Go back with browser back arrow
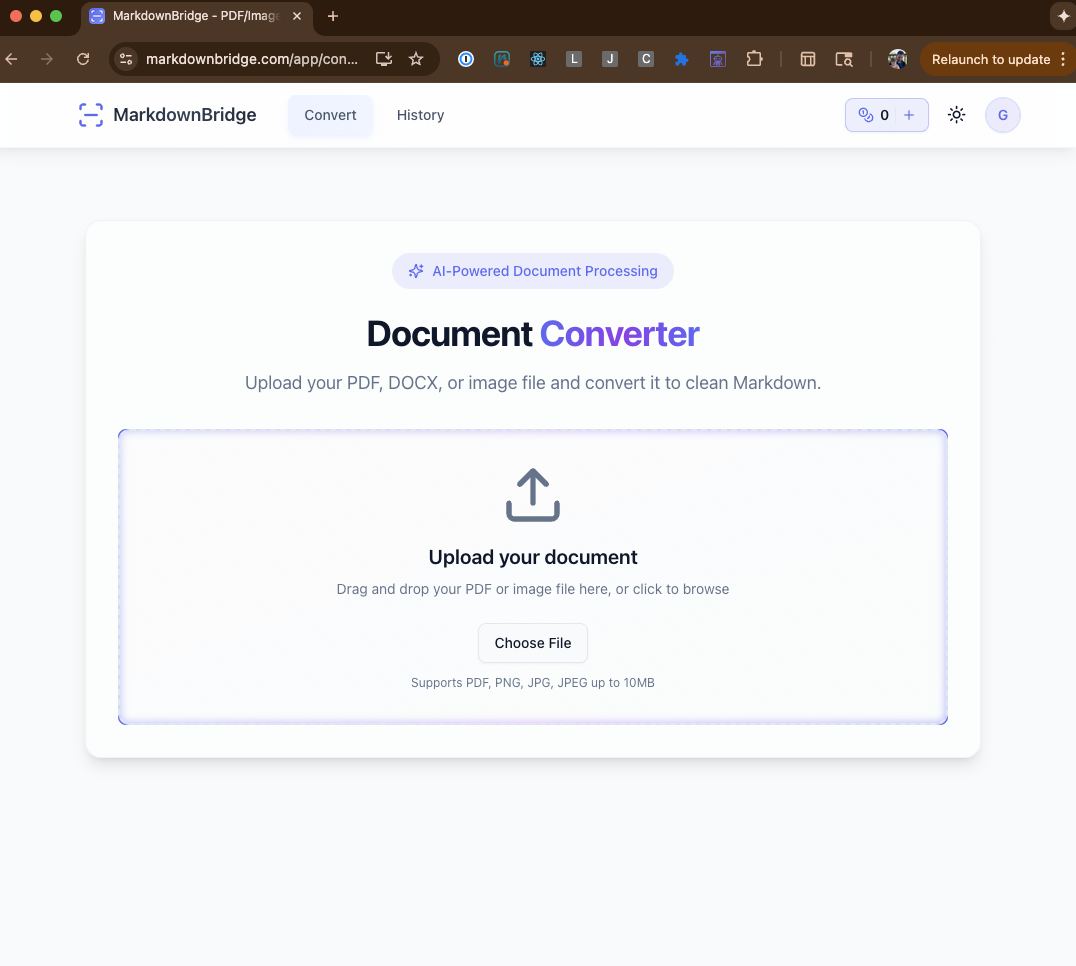 [12, 60]
